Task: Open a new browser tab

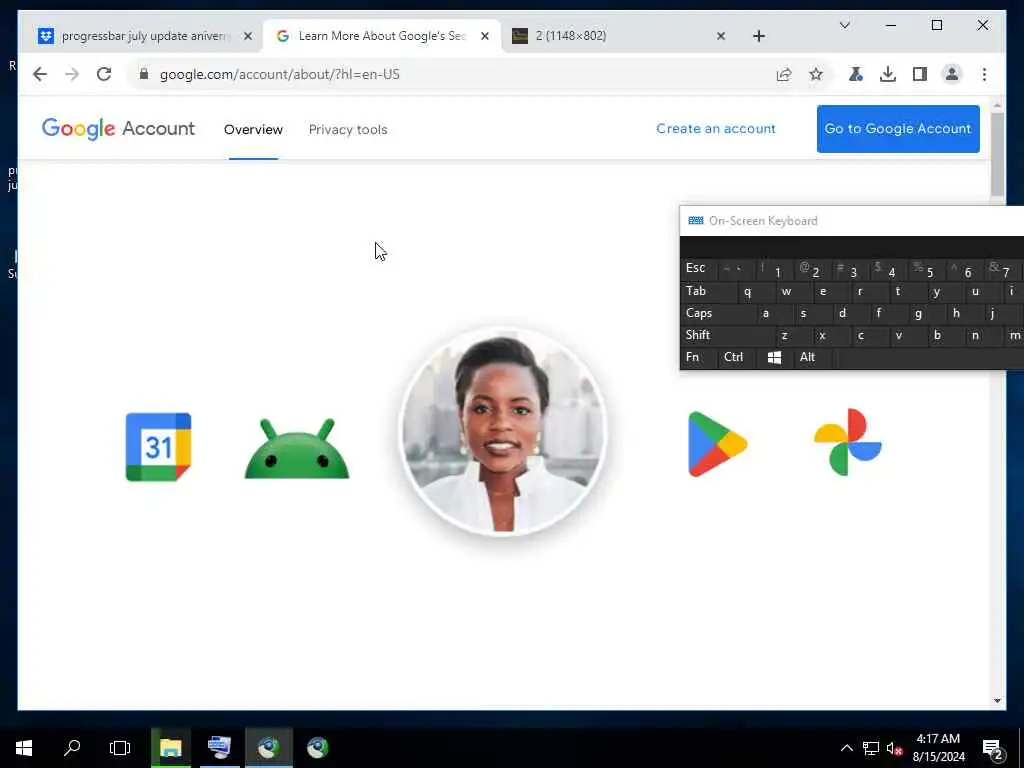Action: coord(759,36)
